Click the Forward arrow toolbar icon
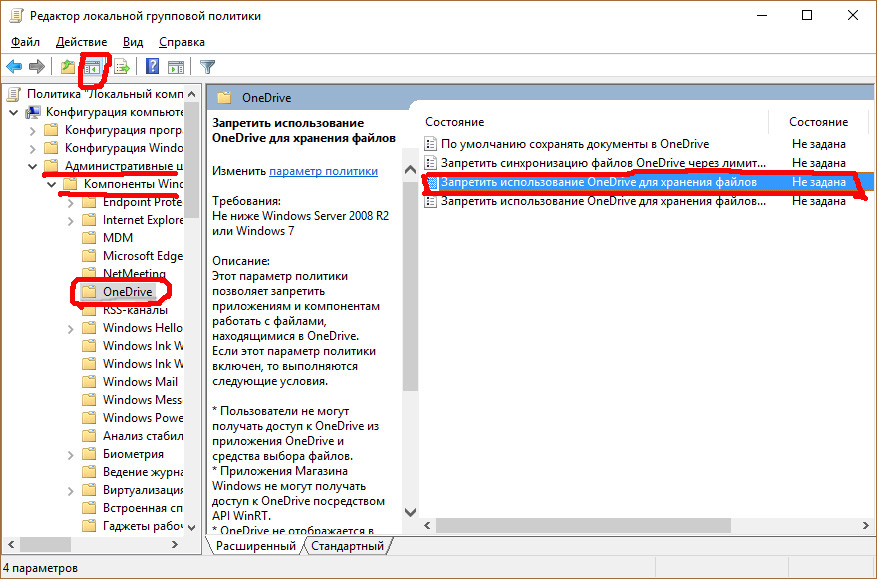Screen dimensions: 877x579 point(37,67)
